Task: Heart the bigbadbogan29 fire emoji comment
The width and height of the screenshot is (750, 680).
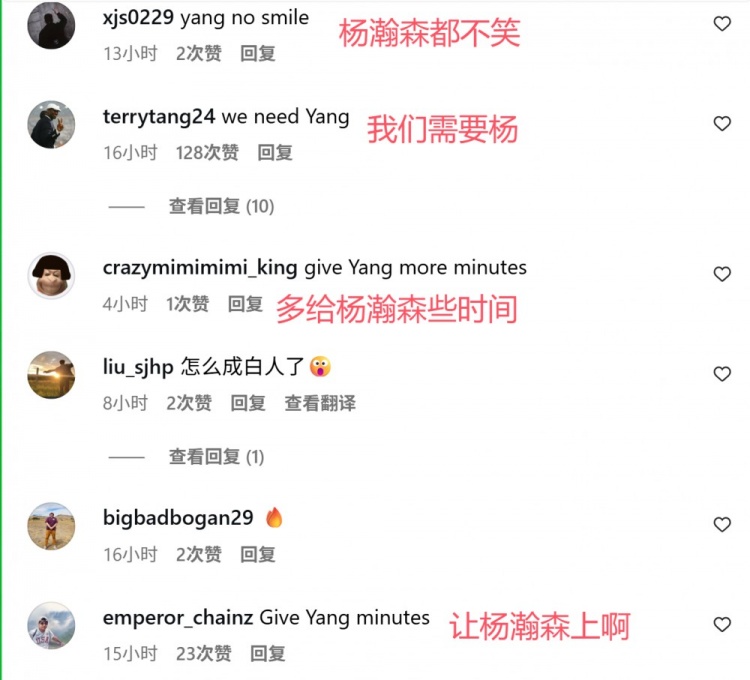Action: (x=722, y=524)
